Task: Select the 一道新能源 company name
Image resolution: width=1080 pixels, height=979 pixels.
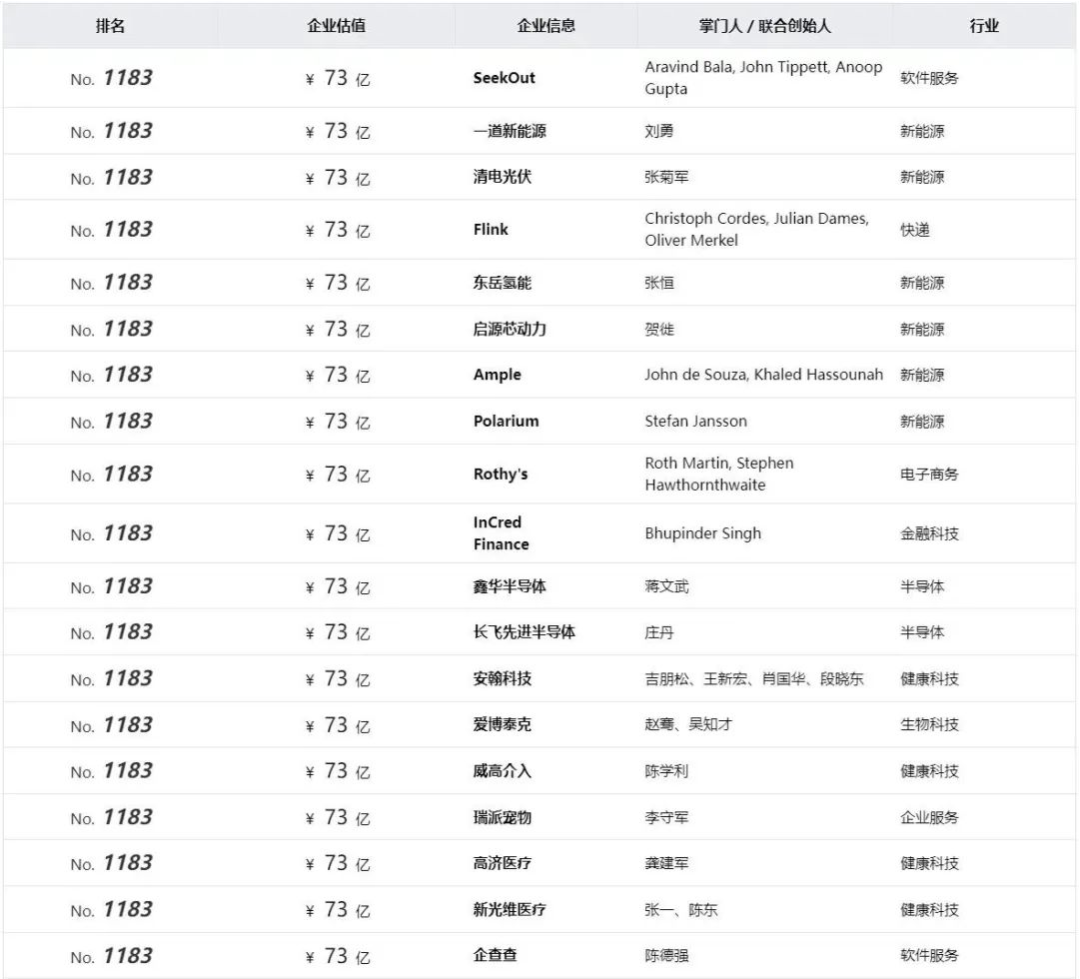Action: [x=510, y=131]
